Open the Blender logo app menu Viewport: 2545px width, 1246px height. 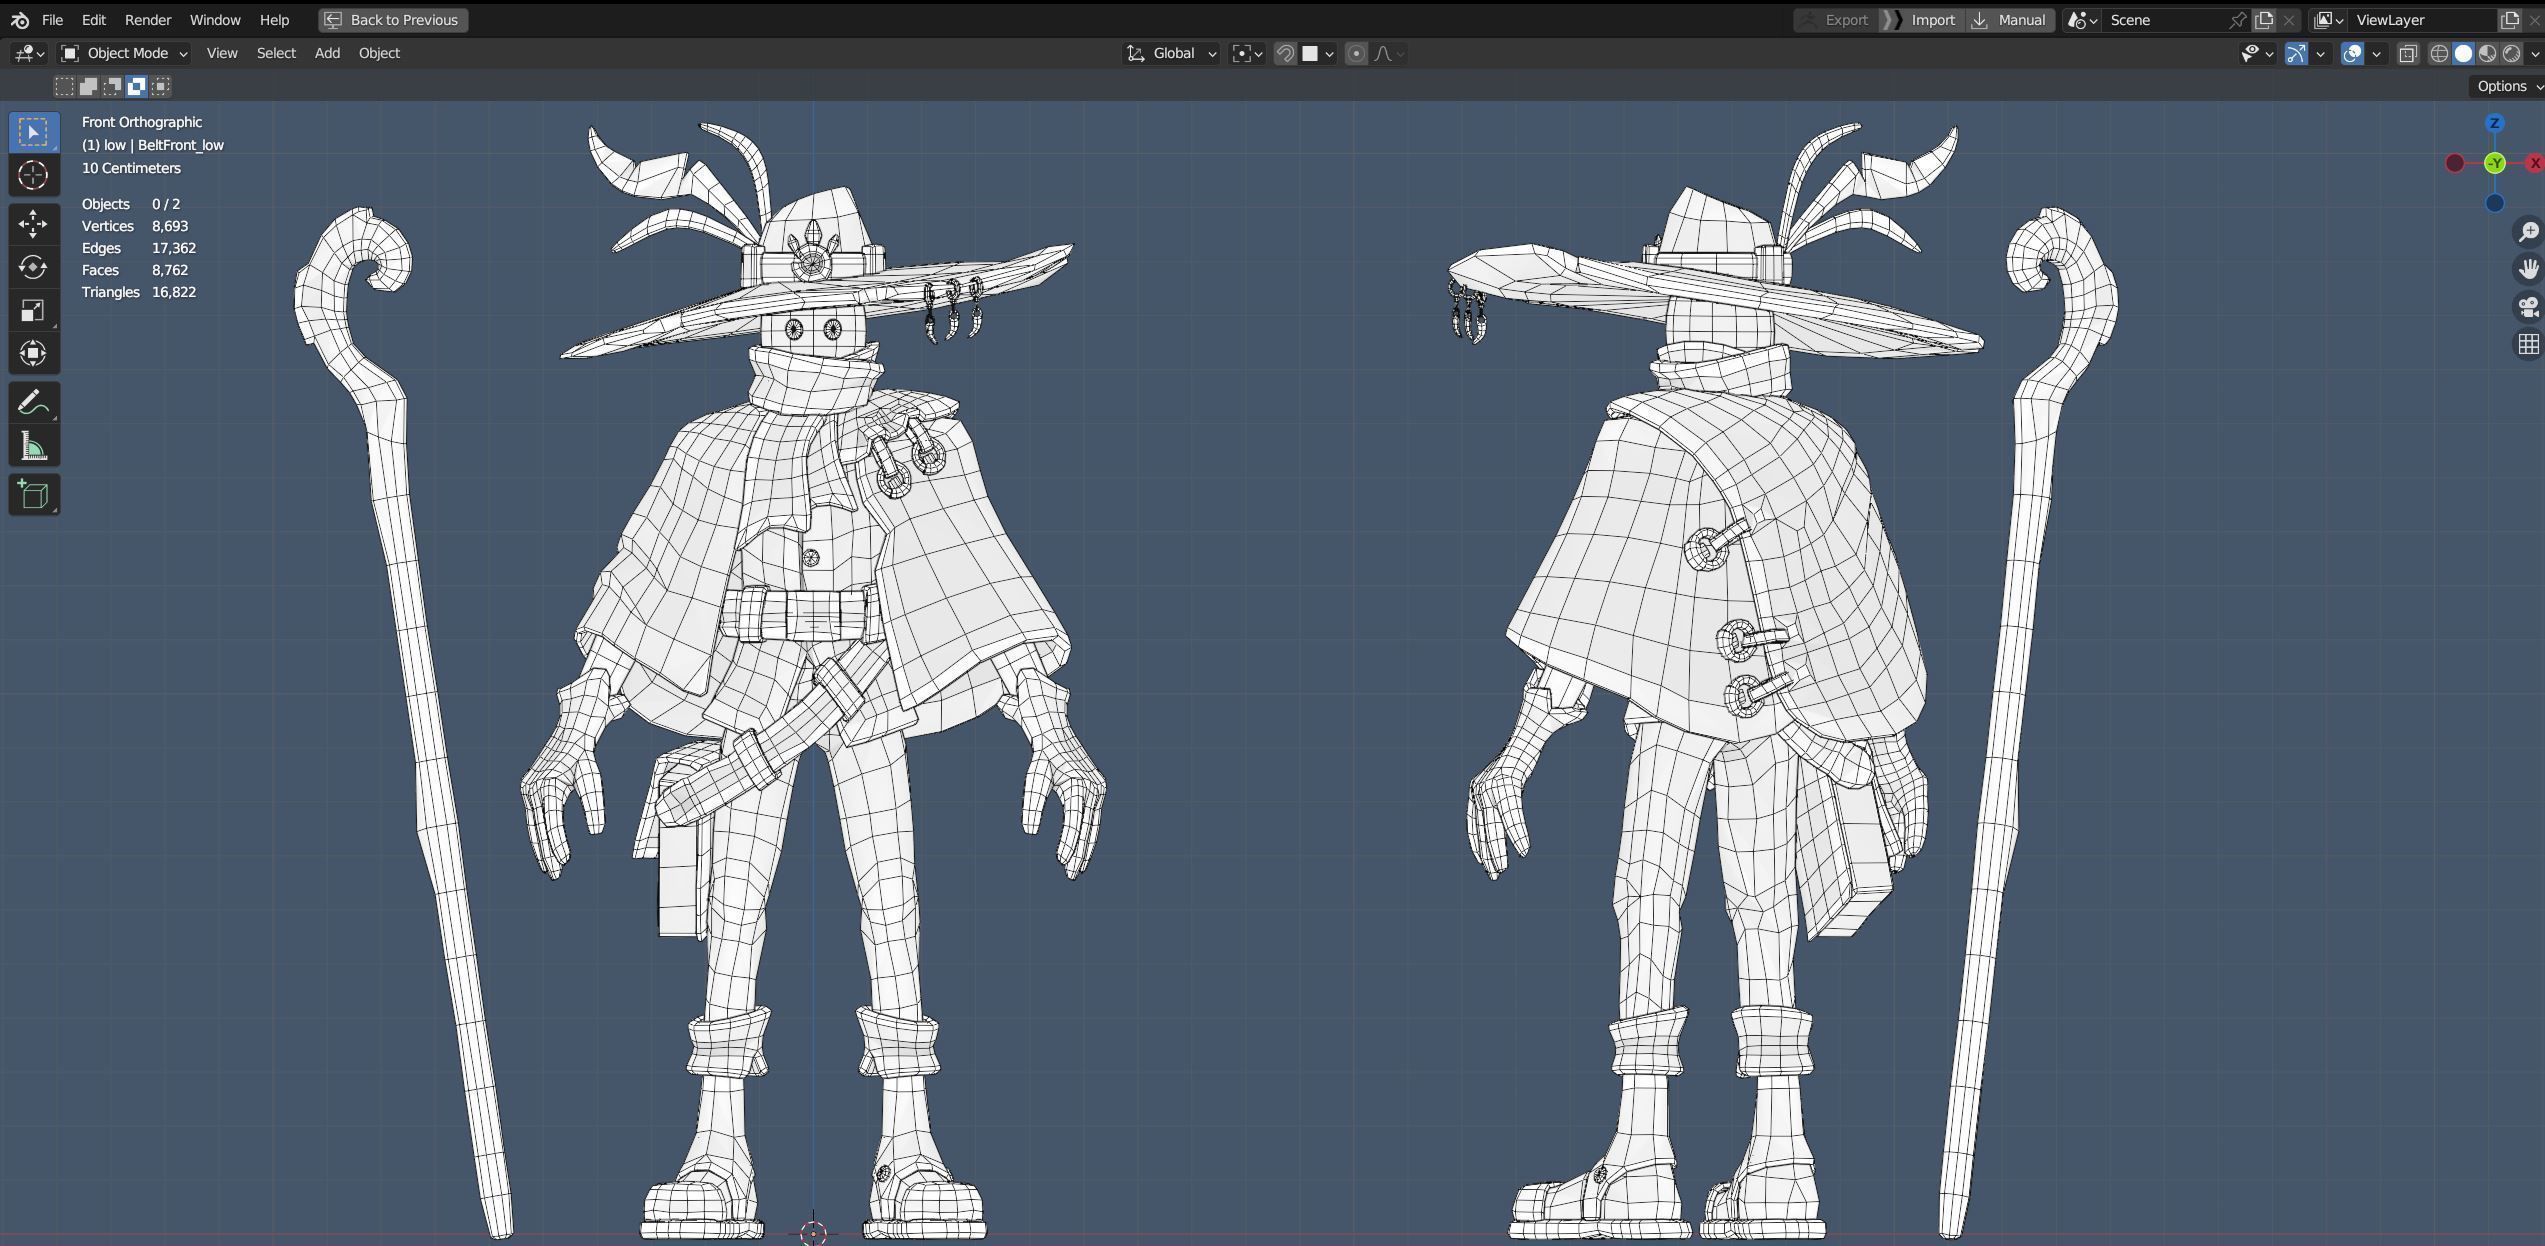[x=20, y=20]
